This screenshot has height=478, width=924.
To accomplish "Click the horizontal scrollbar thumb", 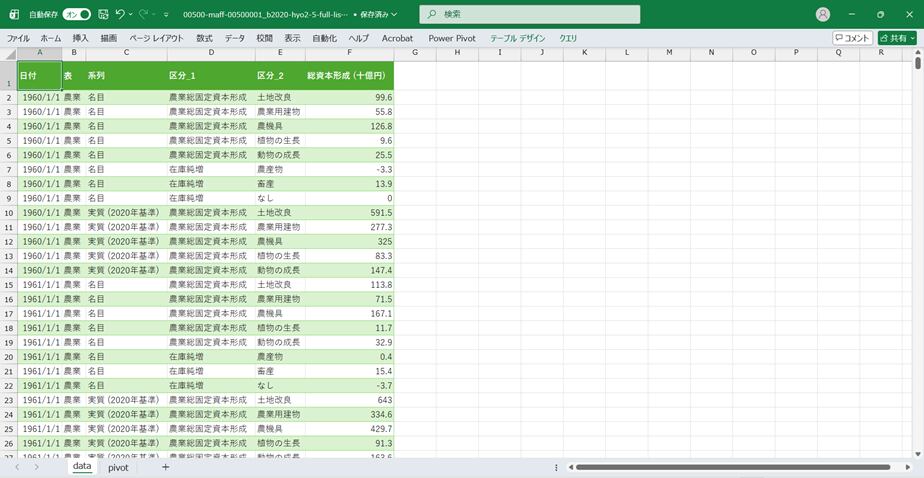I will [x=732, y=467].
